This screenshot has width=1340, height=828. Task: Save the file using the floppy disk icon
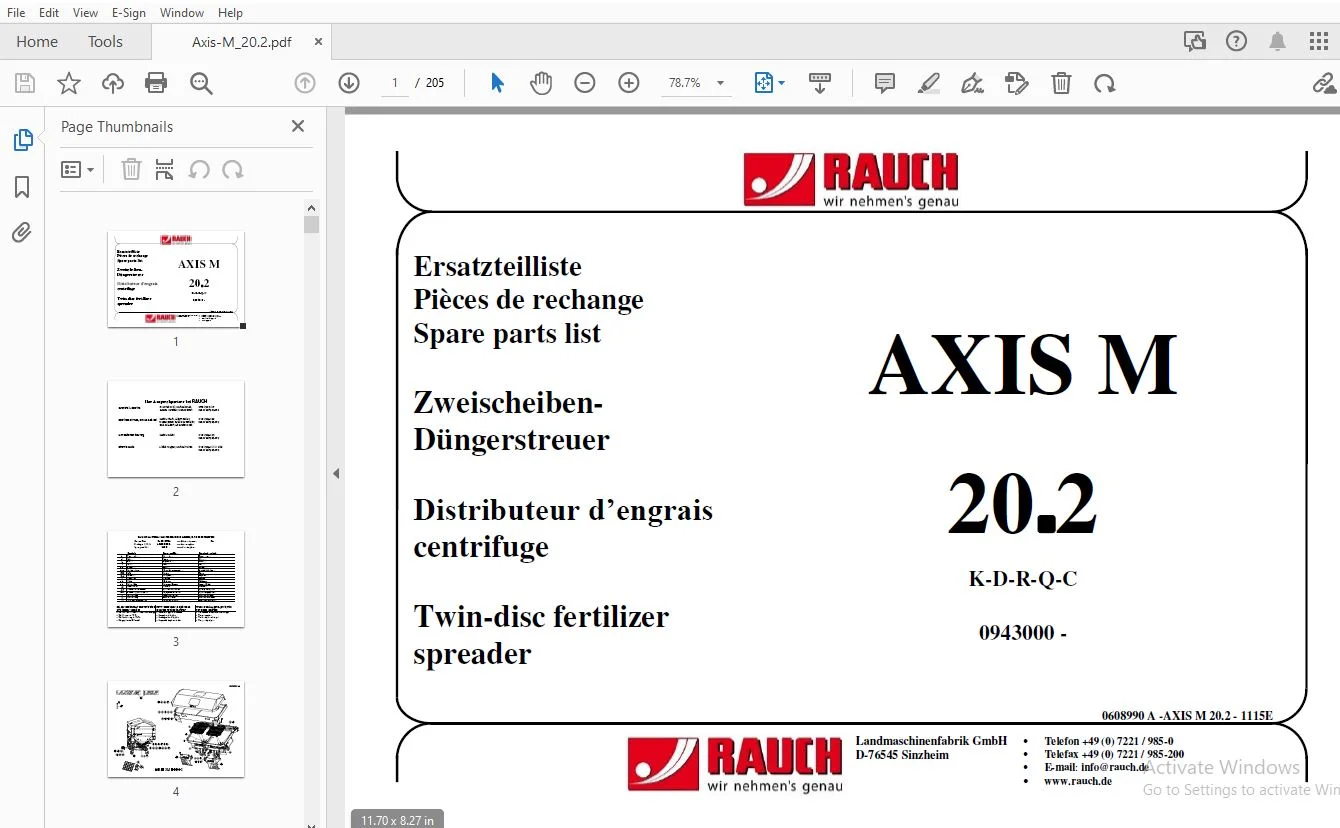coord(25,83)
